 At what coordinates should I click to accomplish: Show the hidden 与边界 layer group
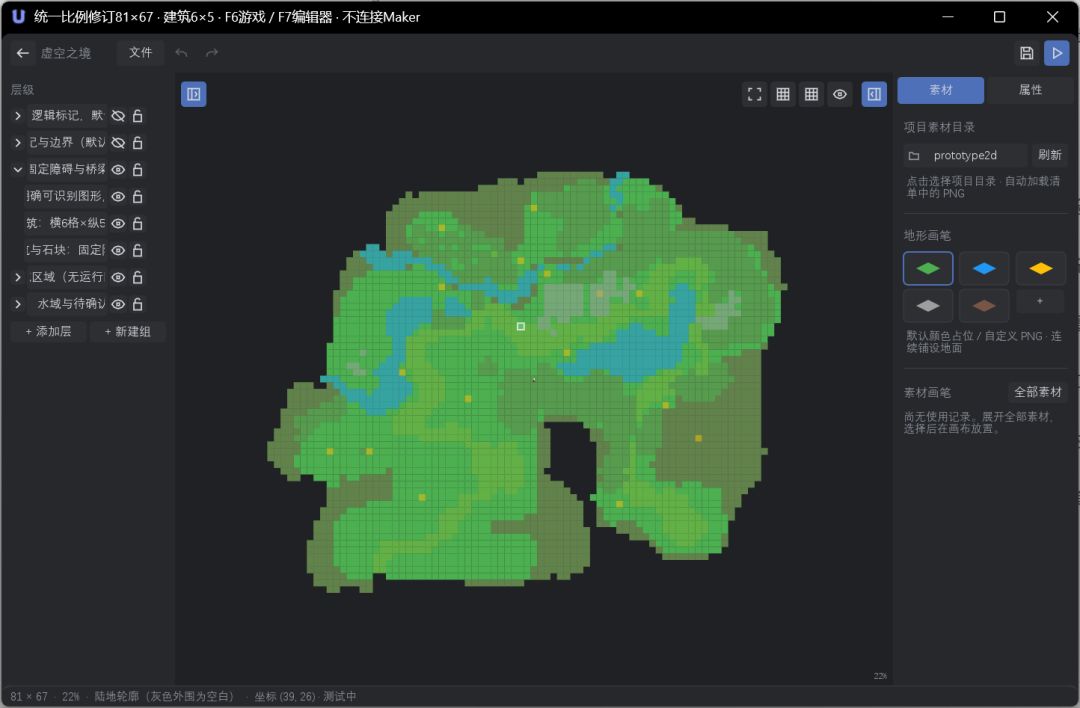click(x=118, y=143)
